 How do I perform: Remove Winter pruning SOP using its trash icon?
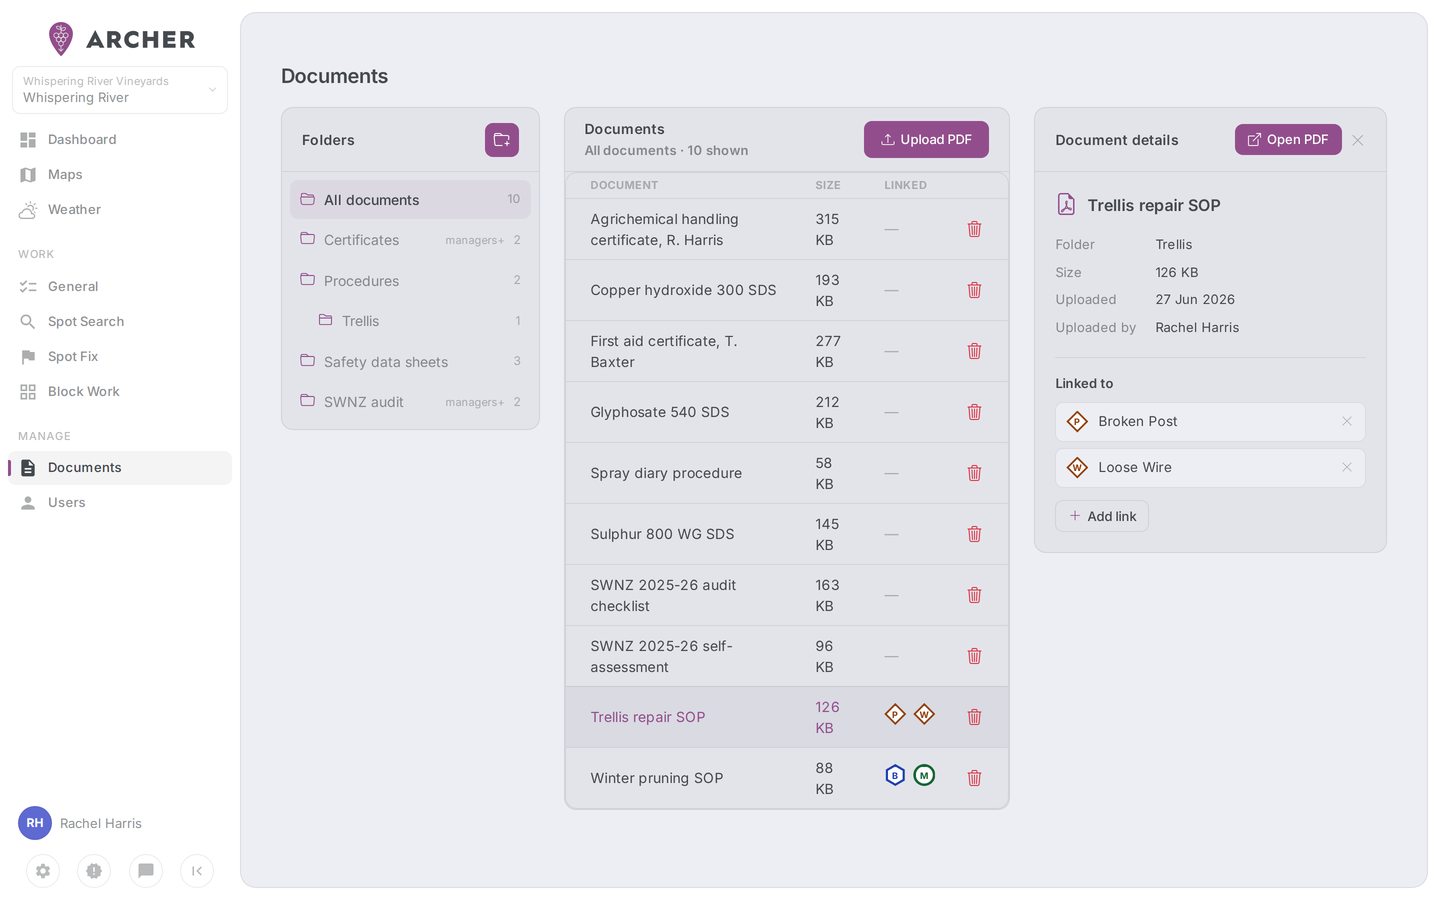click(x=974, y=778)
